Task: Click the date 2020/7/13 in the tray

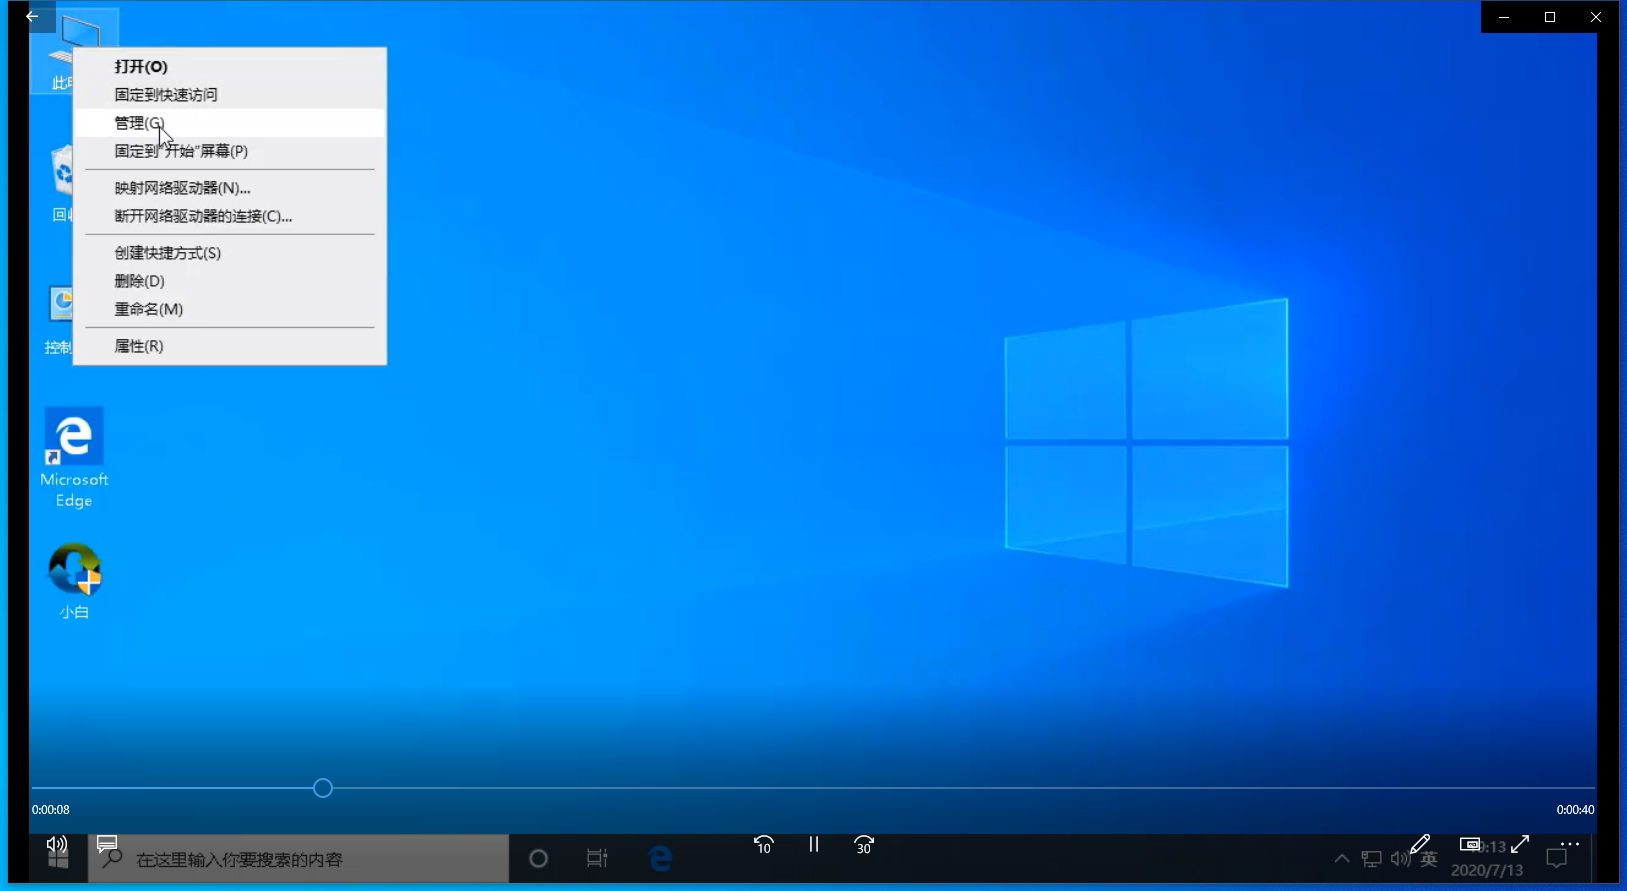Action: (x=1487, y=870)
